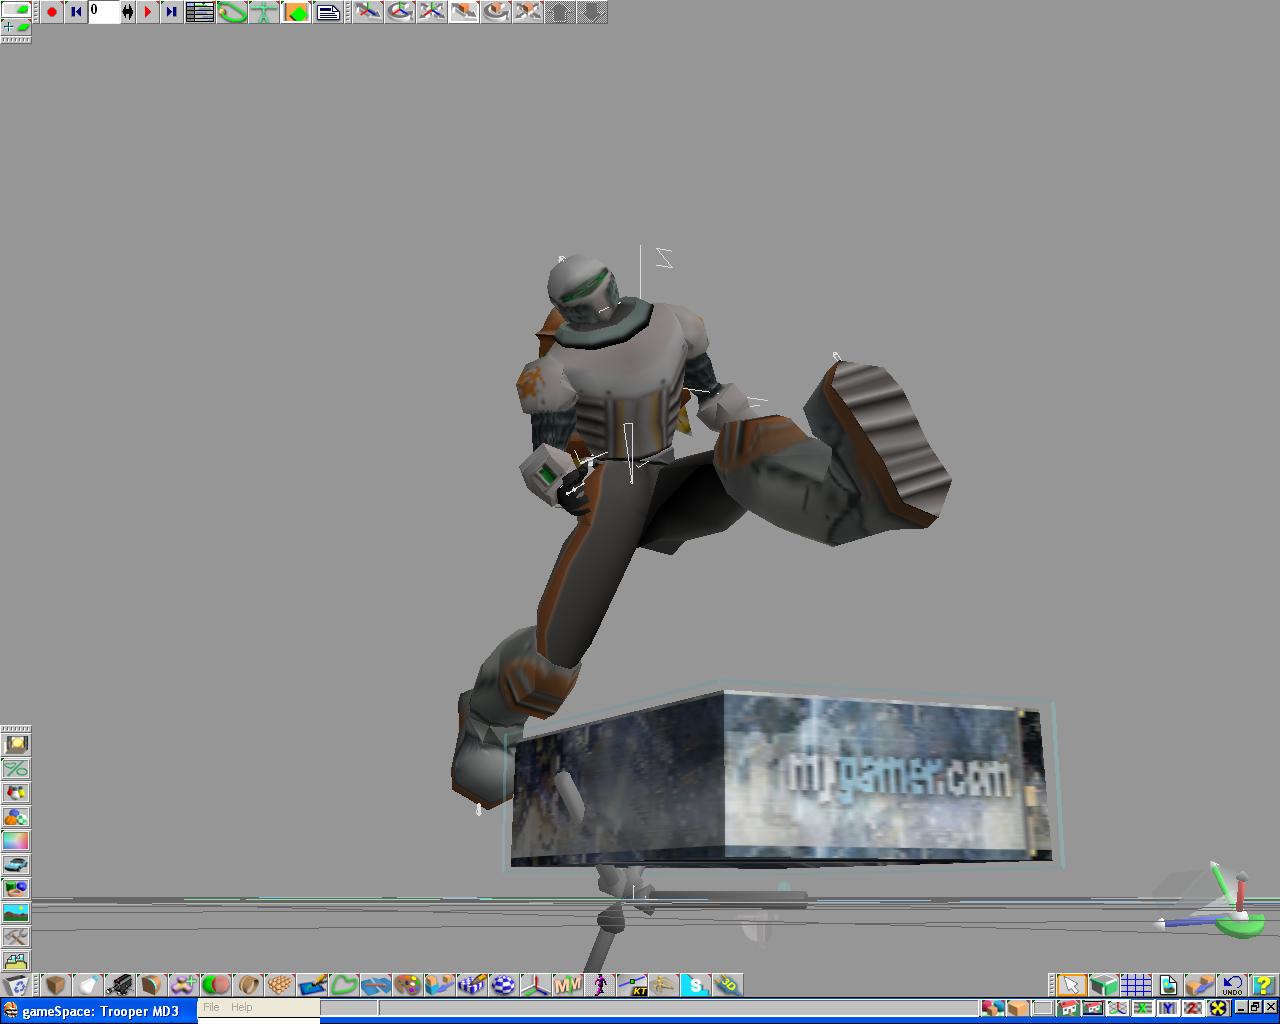The width and height of the screenshot is (1280, 1024).
Task: Open the Help menu
Action: [x=242, y=1007]
